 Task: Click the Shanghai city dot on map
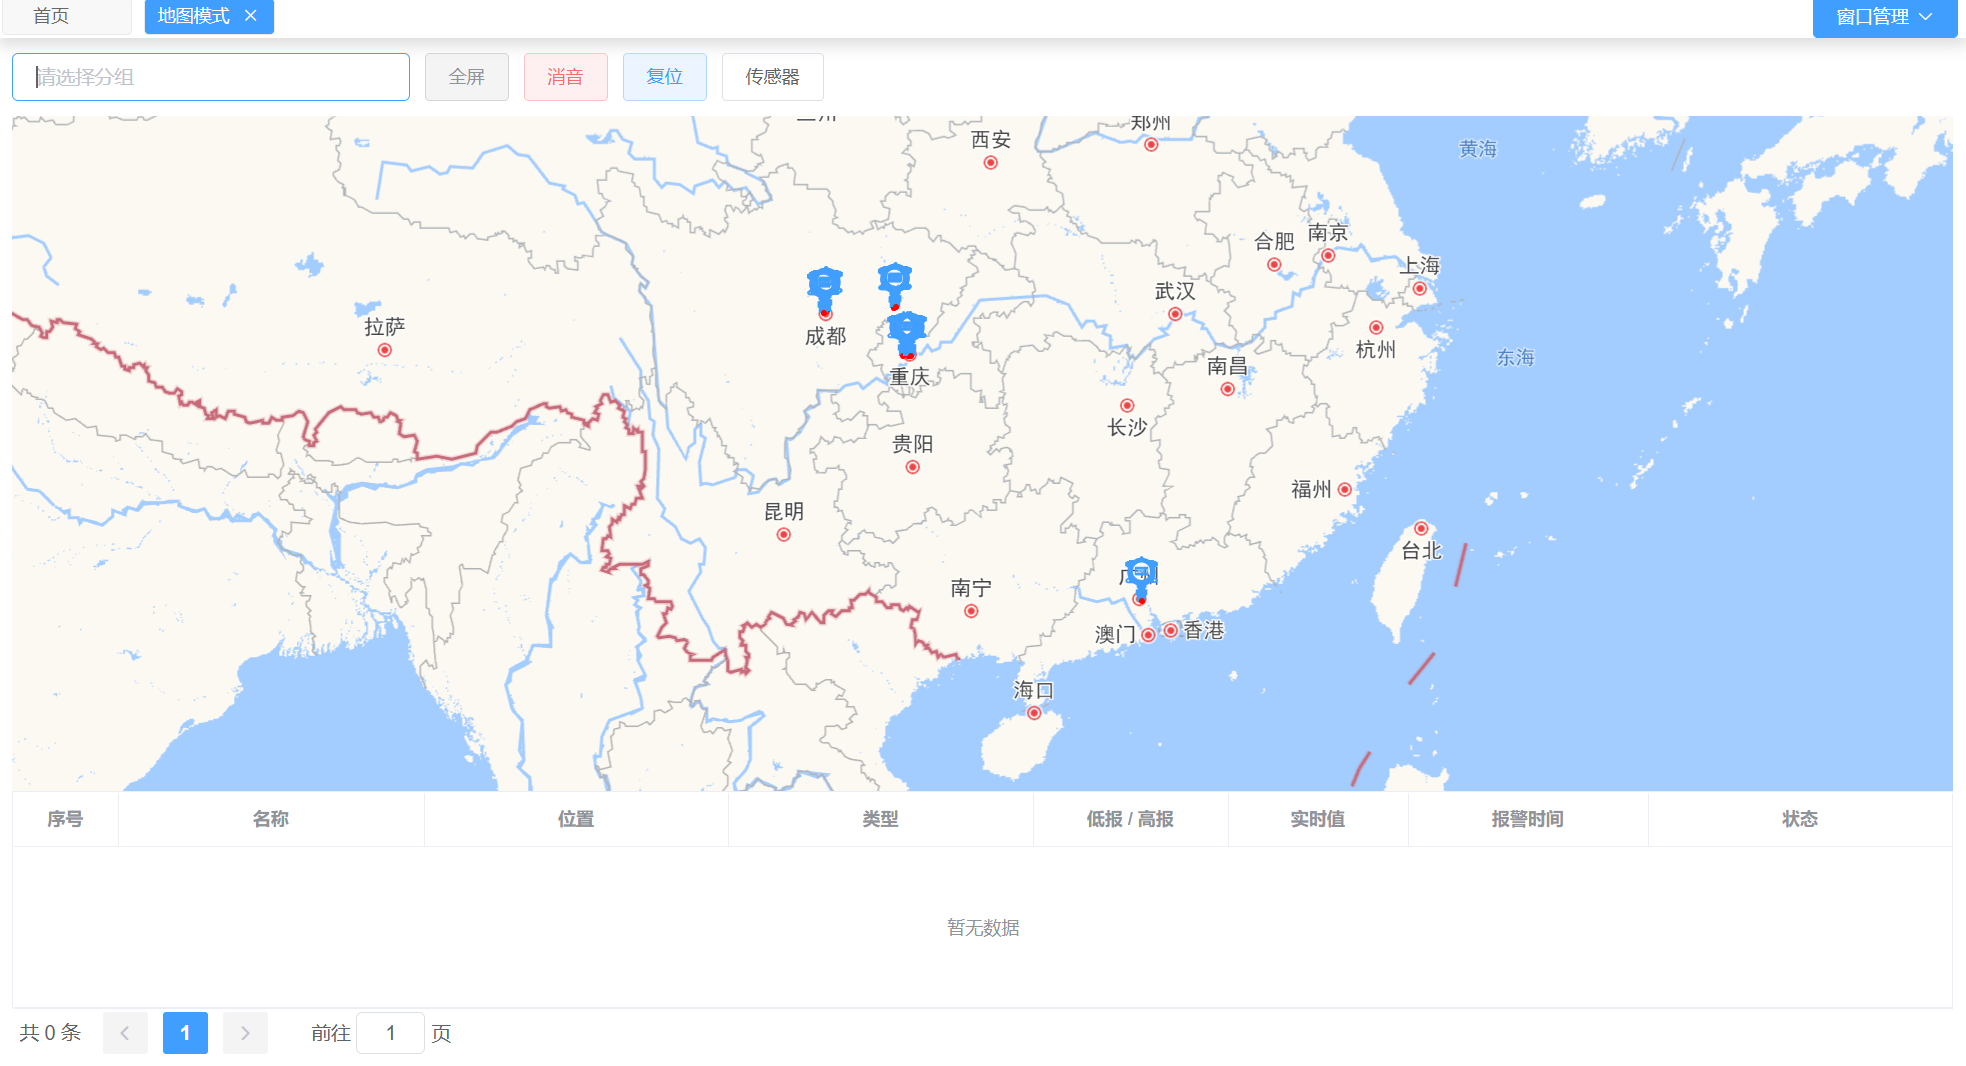1419,289
